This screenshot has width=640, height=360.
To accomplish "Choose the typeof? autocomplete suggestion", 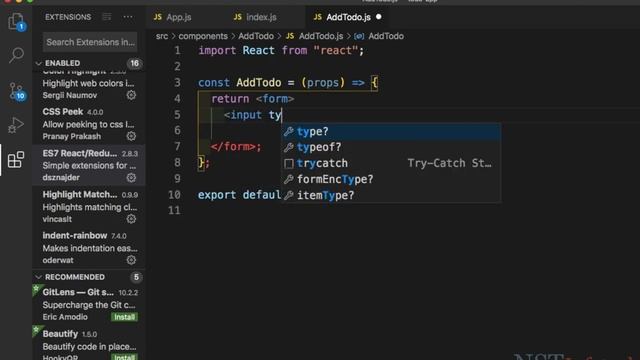I will (x=391, y=147).
